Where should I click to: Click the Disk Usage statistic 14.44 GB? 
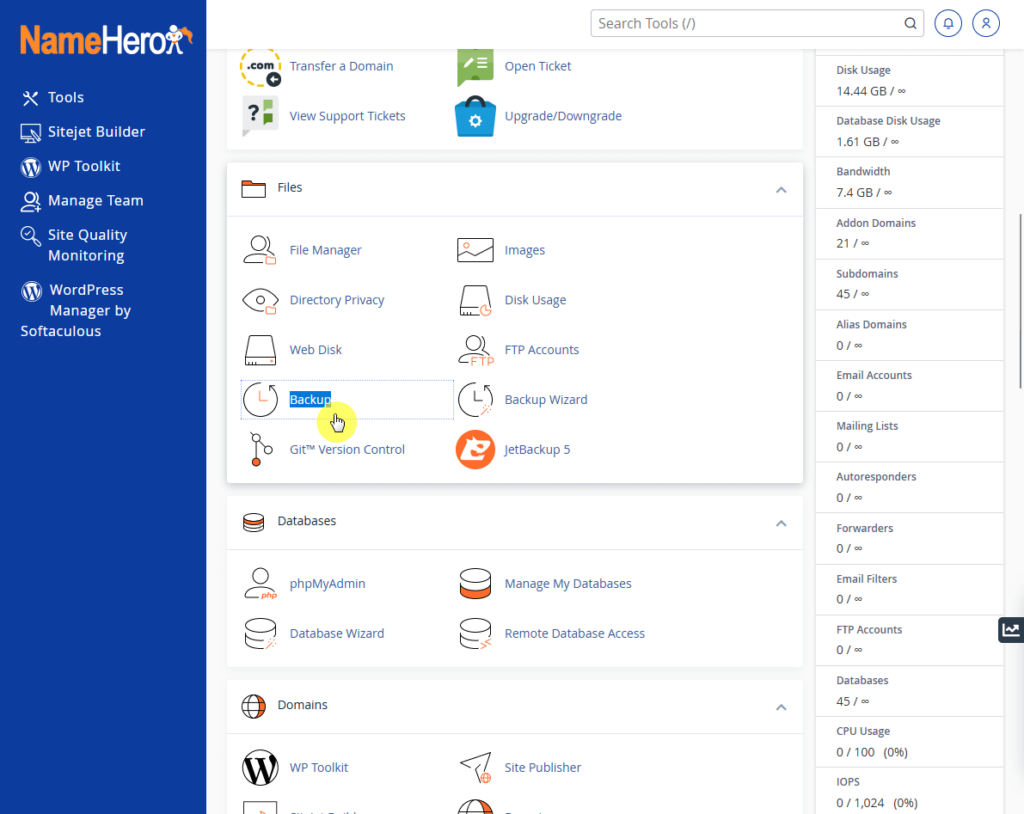871,91
